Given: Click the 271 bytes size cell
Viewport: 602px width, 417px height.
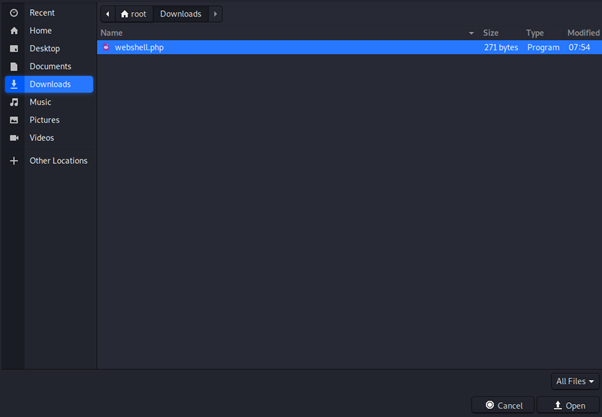Looking at the screenshot, I should pos(501,48).
